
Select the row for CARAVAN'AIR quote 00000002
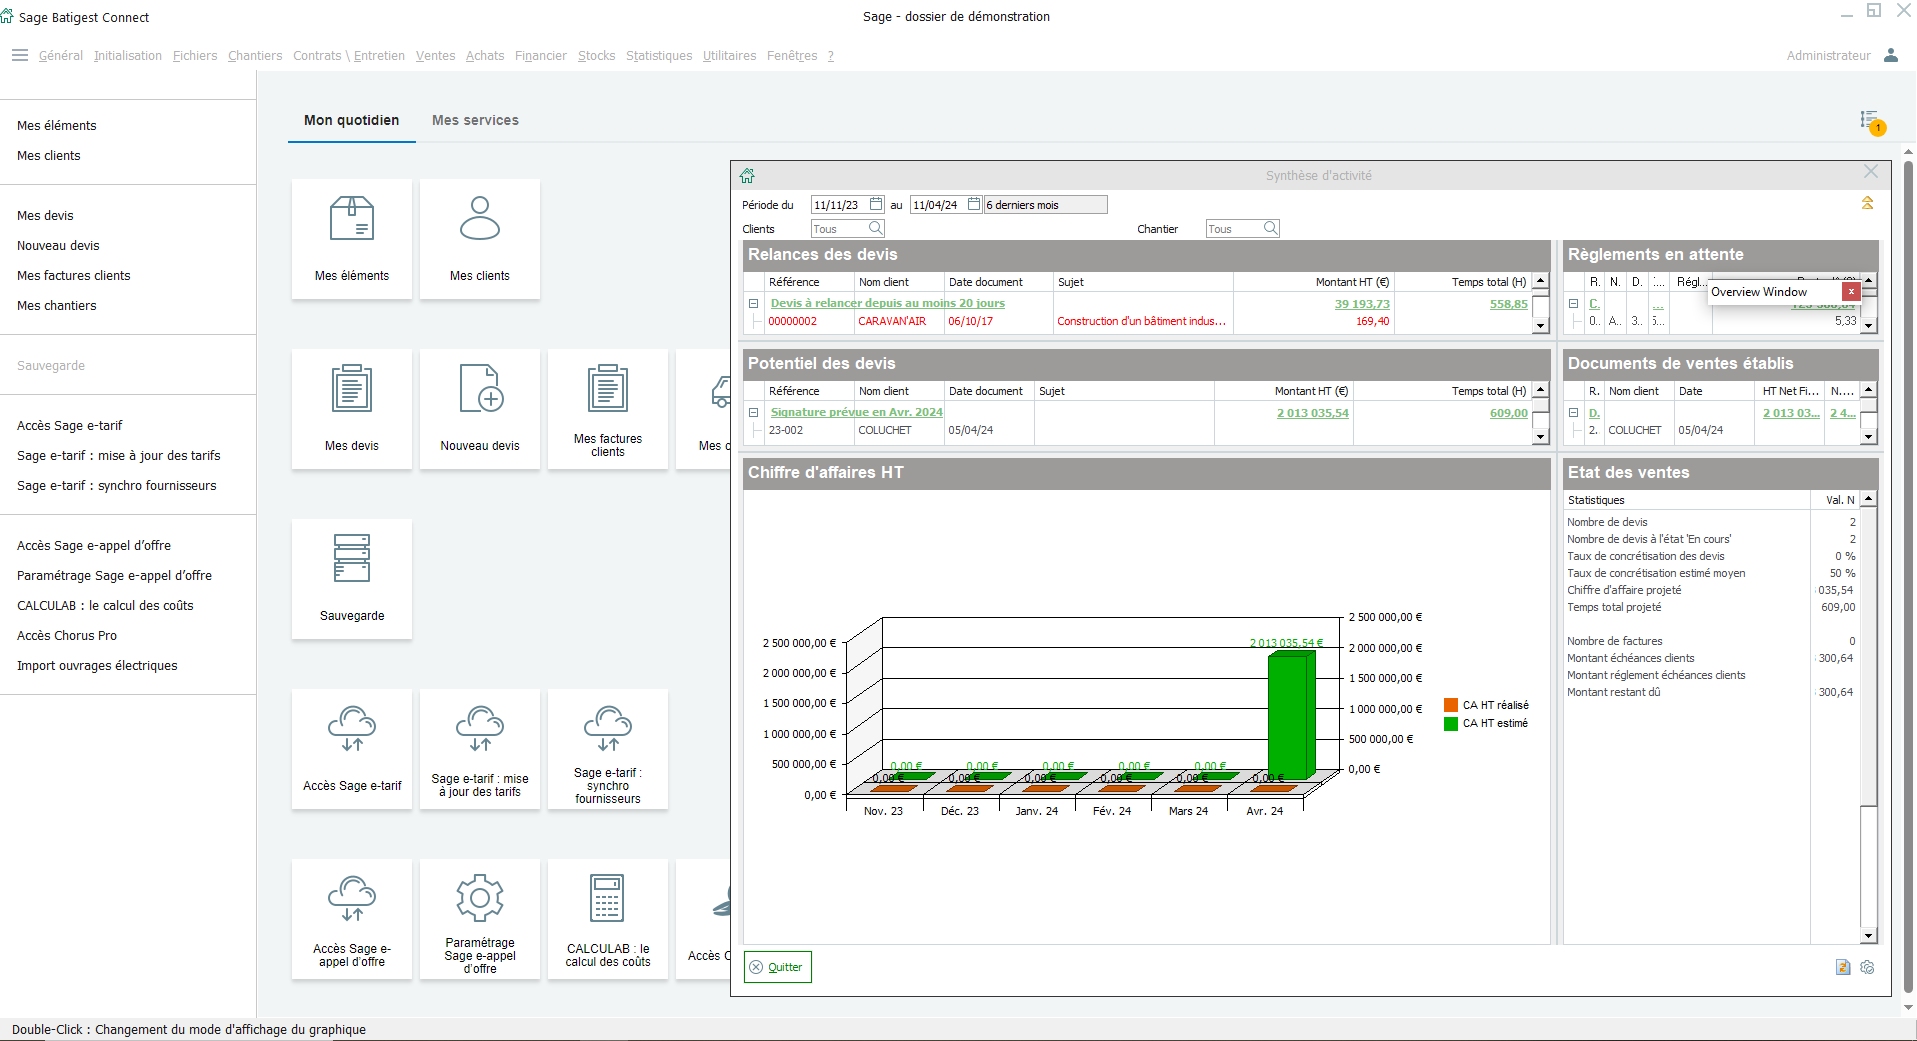[1138, 322]
